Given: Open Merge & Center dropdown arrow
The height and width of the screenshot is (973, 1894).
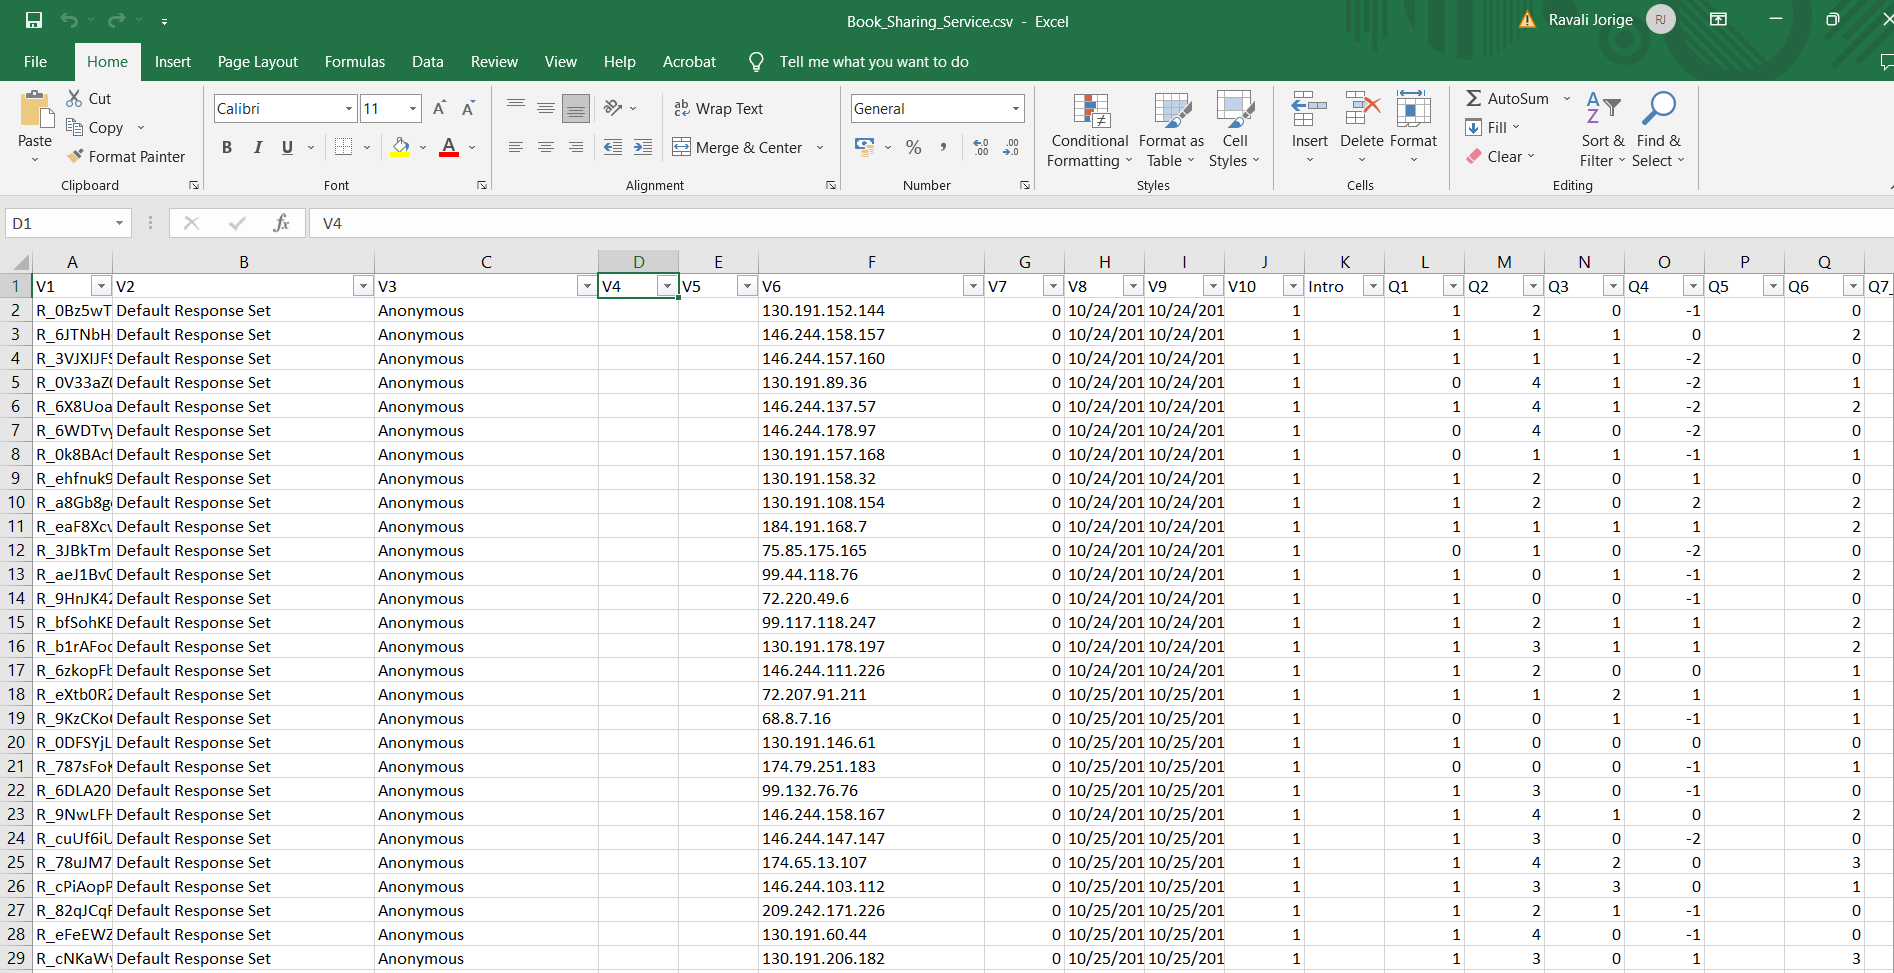Looking at the screenshot, I should 820,147.
